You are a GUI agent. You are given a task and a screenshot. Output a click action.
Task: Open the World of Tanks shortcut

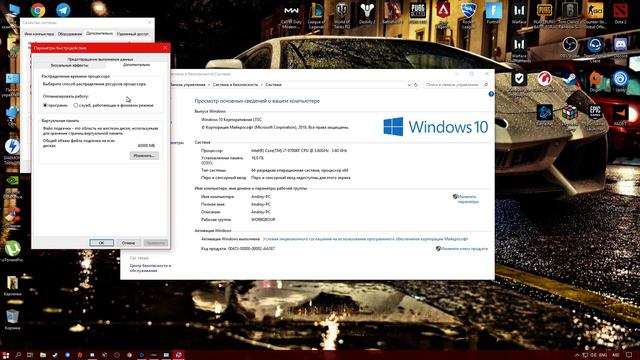(342, 16)
